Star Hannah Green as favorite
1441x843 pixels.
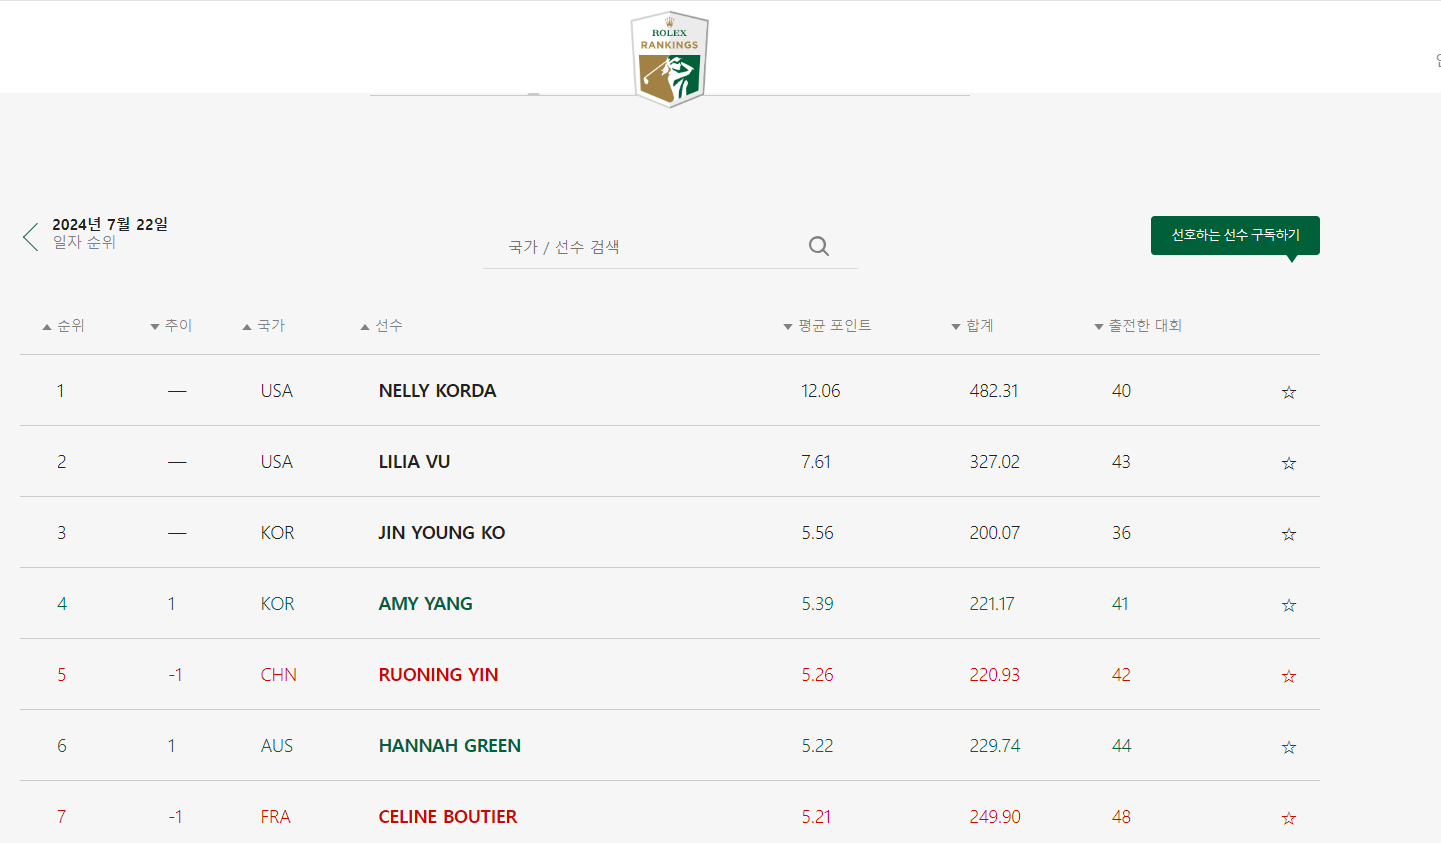pos(1289,747)
